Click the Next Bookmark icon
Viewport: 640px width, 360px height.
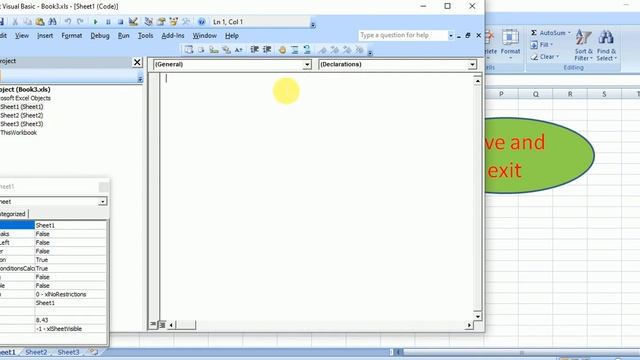tap(335, 50)
